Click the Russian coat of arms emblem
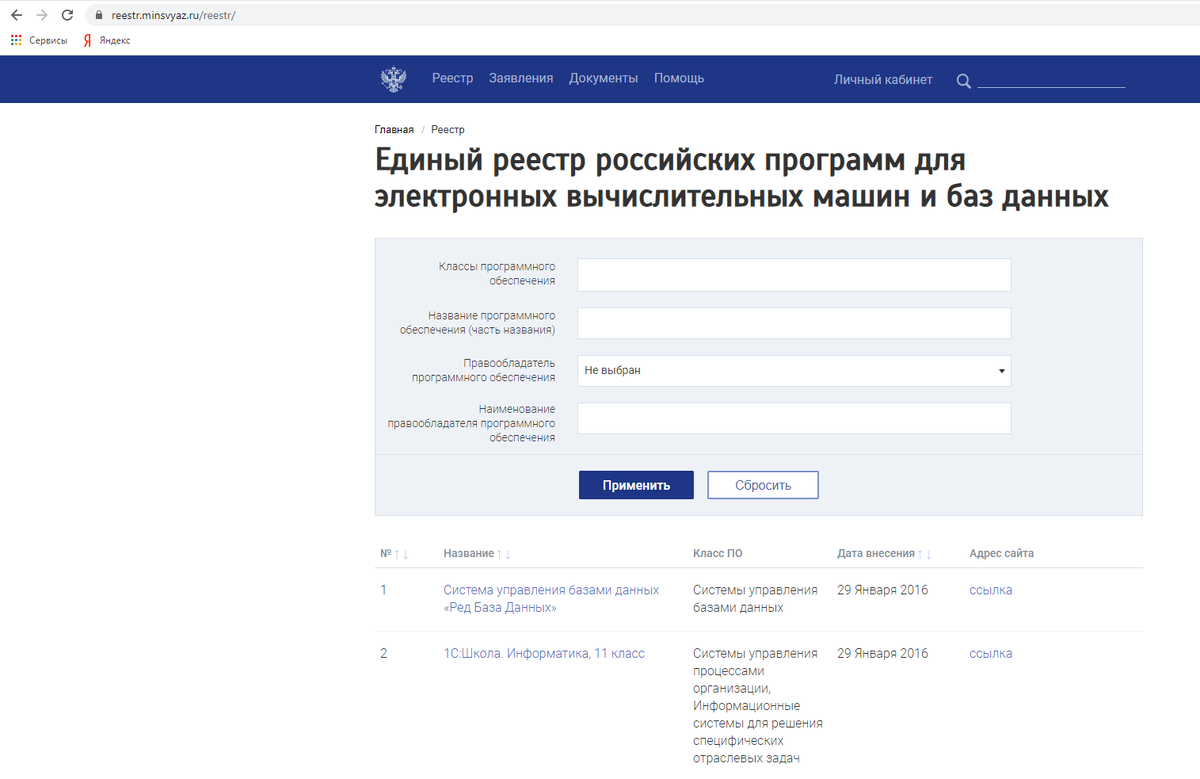 393,78
